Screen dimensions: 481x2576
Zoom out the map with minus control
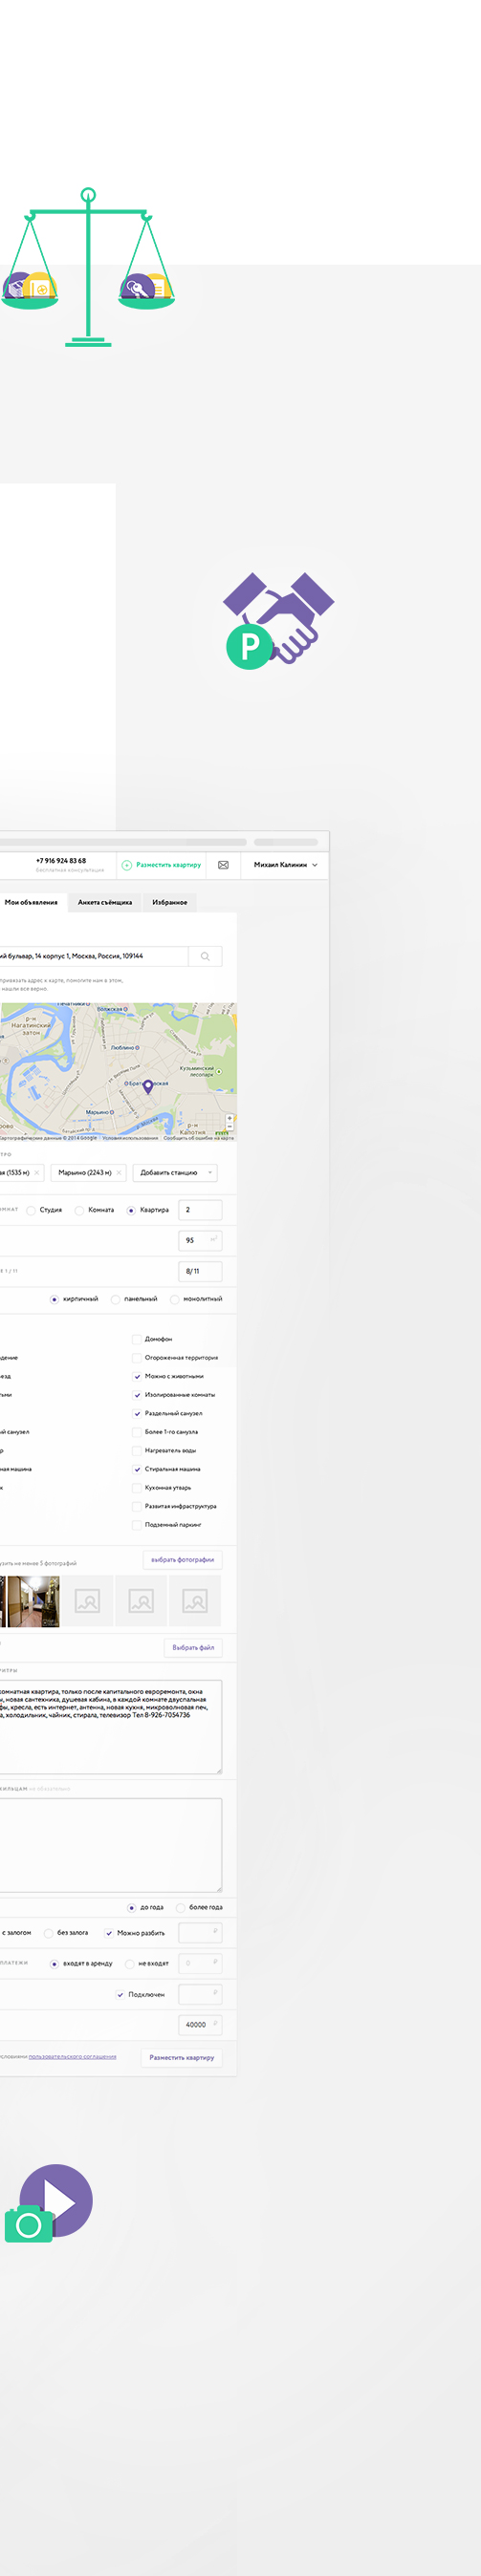click(x=229, y=1126)
